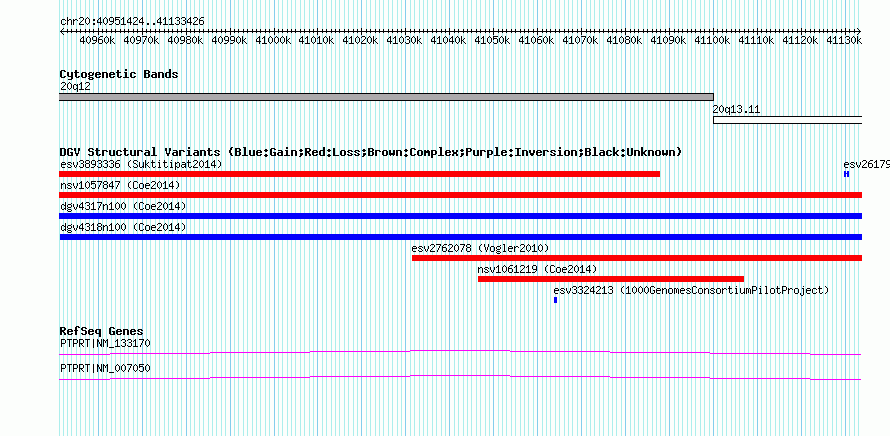Open the esv3893336 (Suktitipat2014) label

141,165
